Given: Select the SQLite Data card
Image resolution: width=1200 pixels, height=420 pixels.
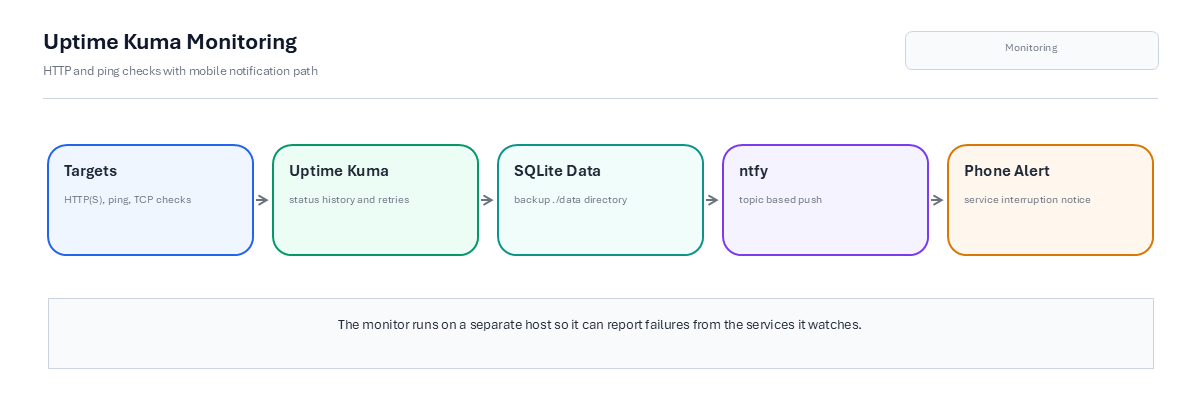Looking at the screenshot, I should [600, 200].
